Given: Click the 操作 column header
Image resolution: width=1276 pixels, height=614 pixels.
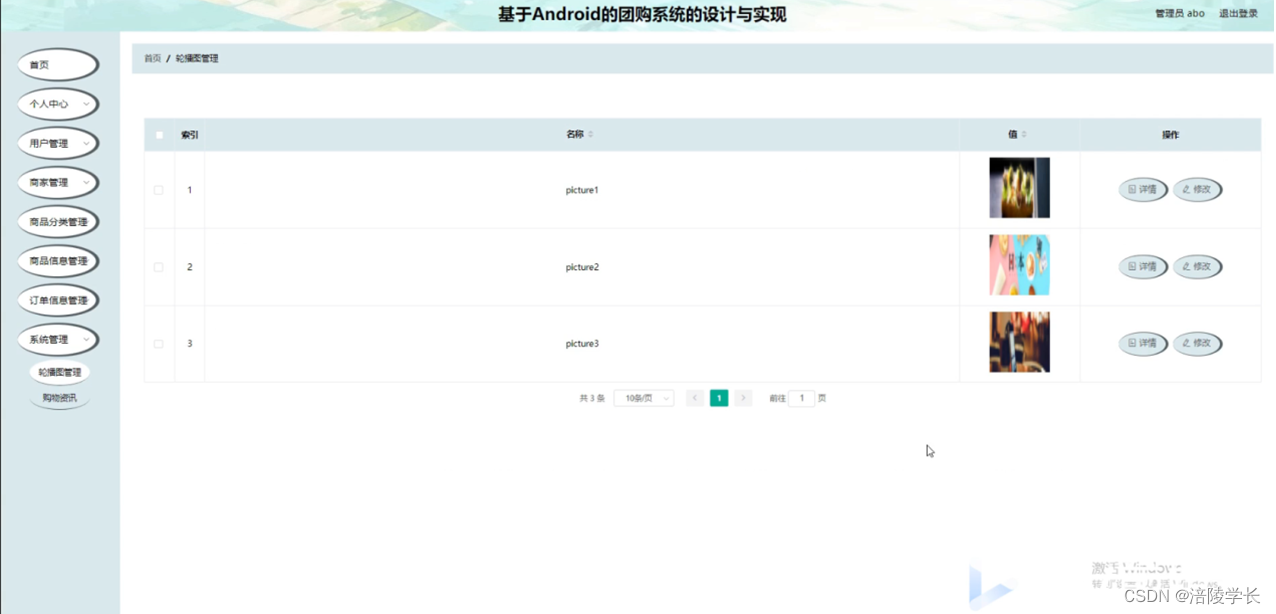Looking at the screenshot, I should point(1170,135).
